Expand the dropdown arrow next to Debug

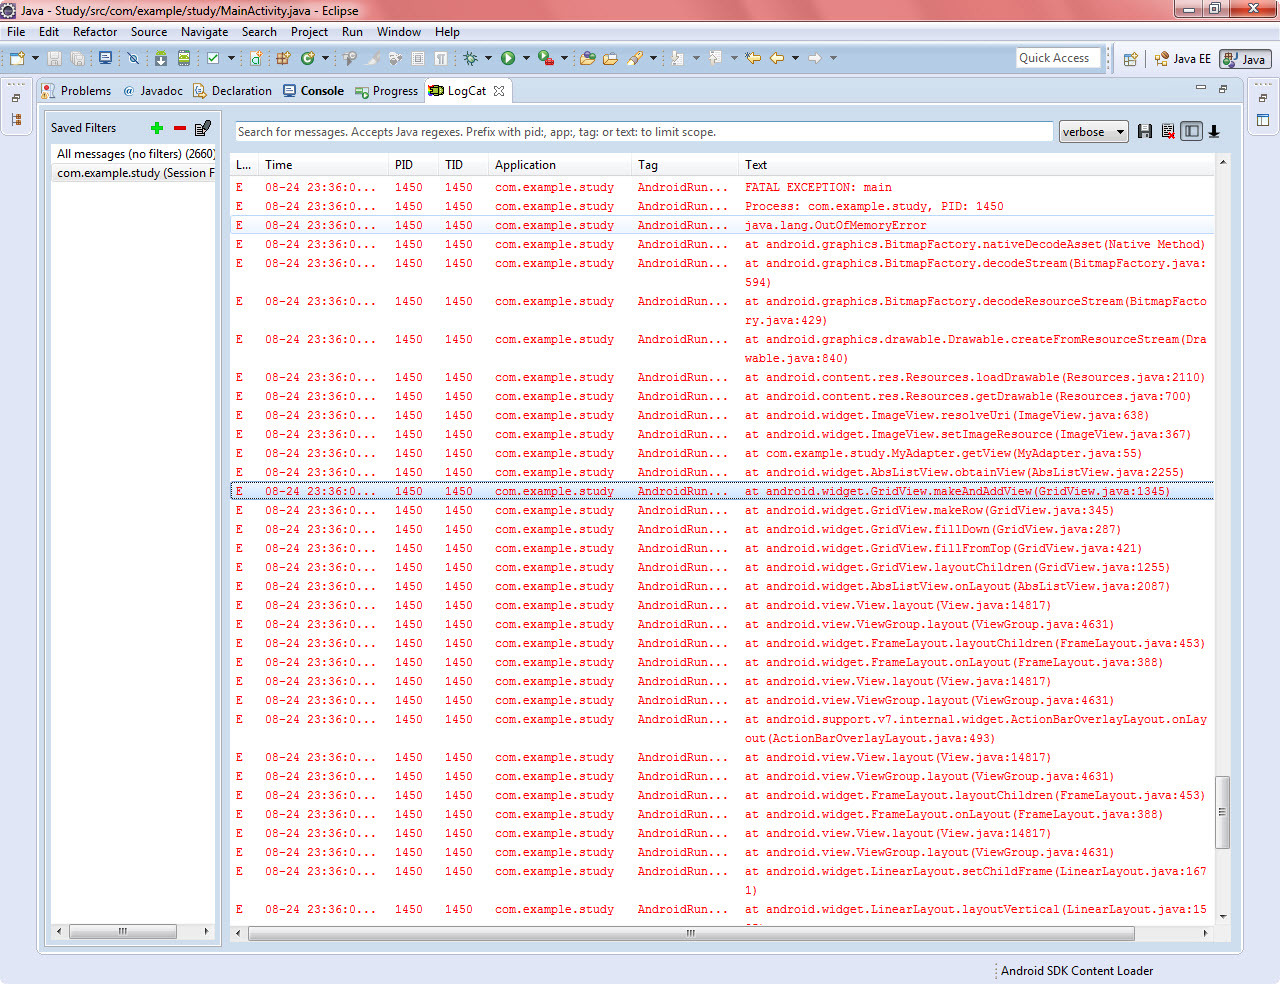pyautogui.click(x=488, y=59)
